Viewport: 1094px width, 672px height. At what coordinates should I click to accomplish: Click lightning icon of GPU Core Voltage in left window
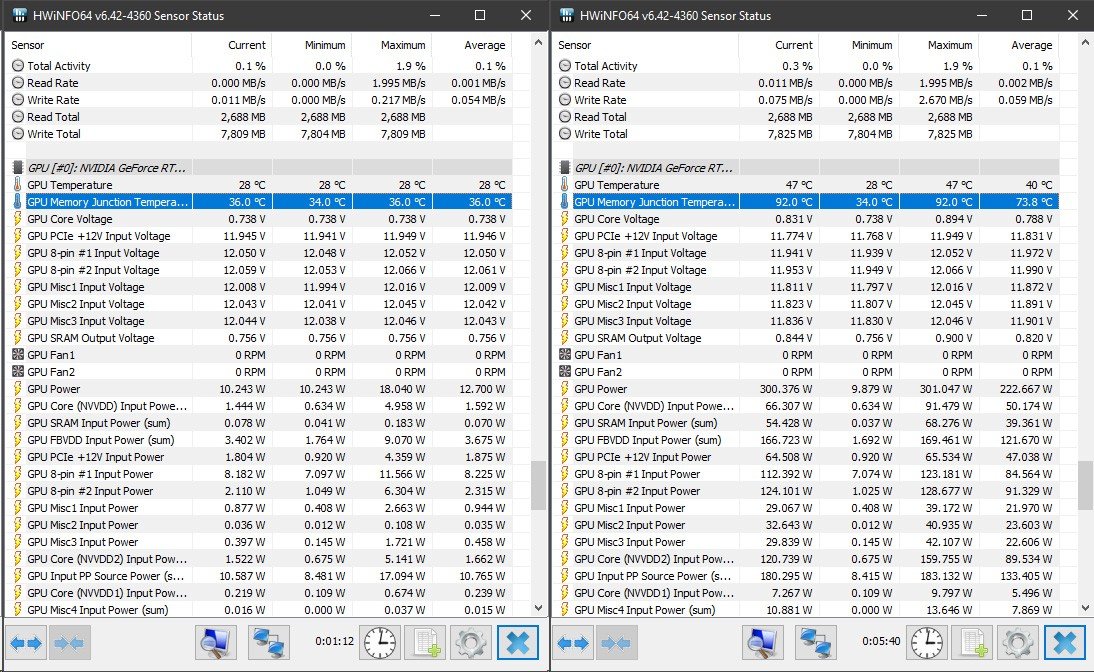coord(17,218)
